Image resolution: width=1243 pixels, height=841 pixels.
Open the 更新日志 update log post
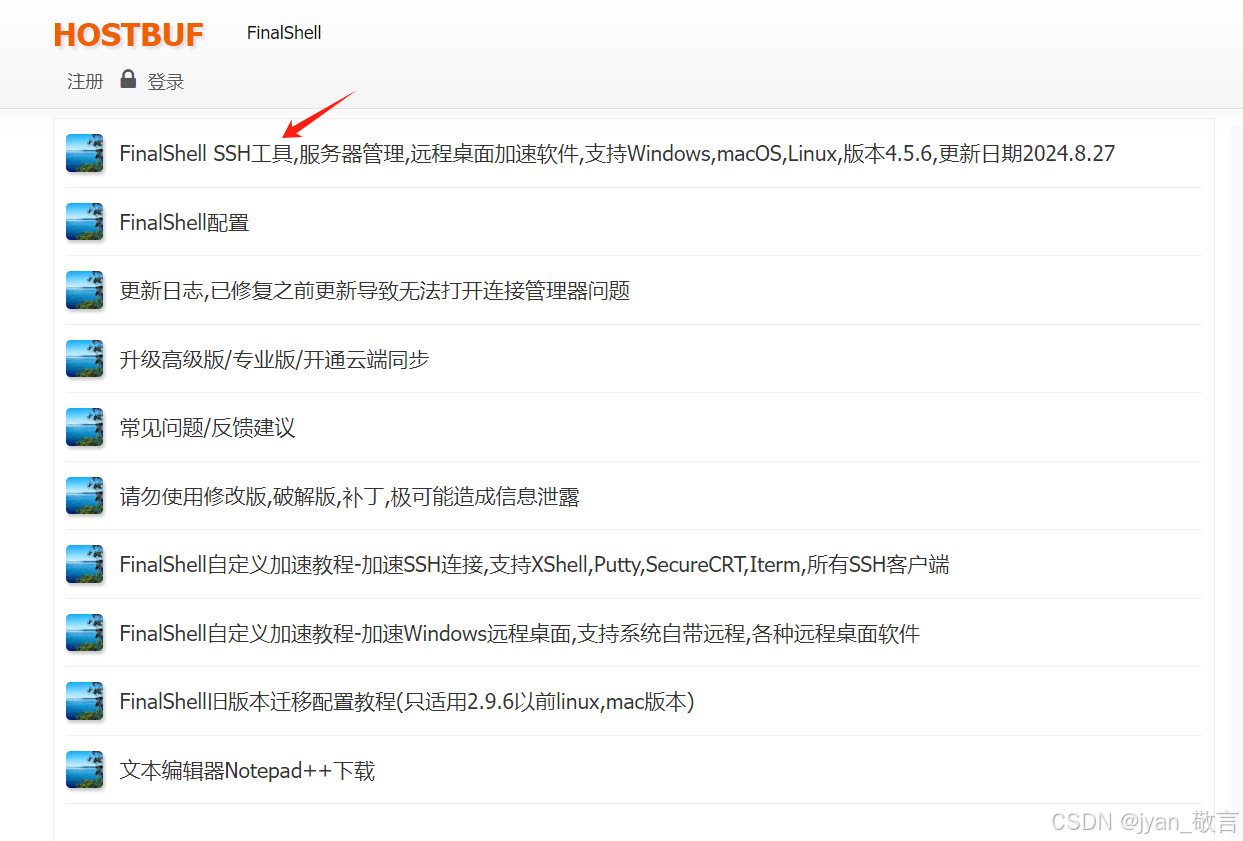tap(375, 291)
